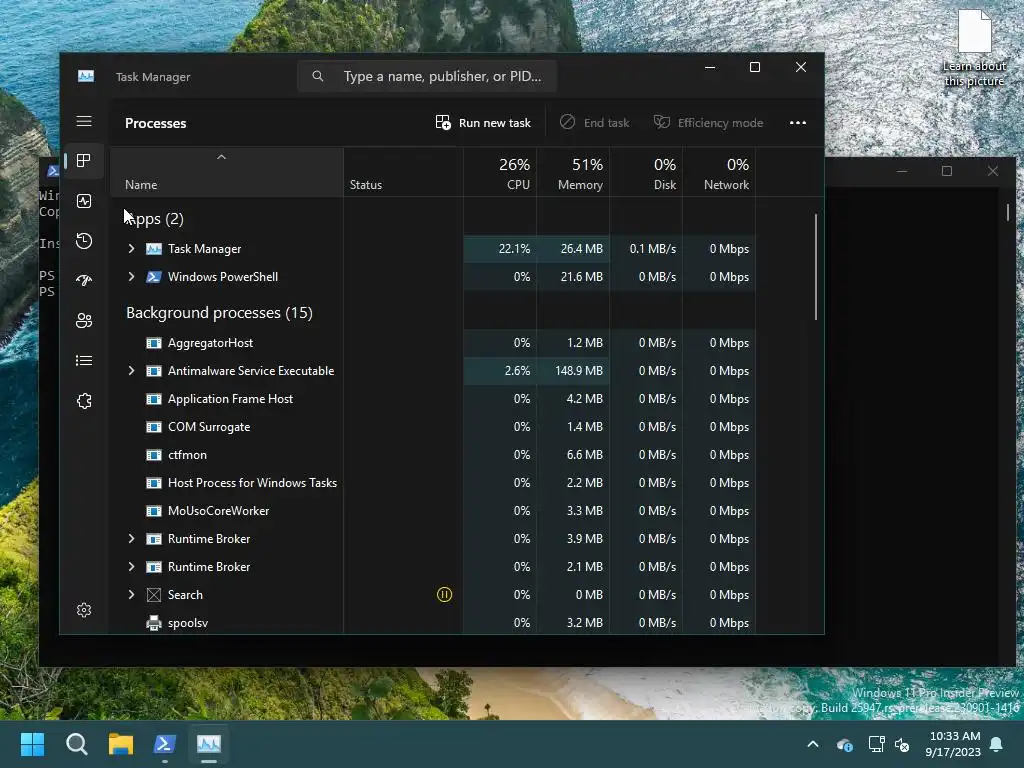Image resolution: width=1024 pixels, height=768 pixels.
Task: Open the App history page in sidebar
Action: coord(84,241)
